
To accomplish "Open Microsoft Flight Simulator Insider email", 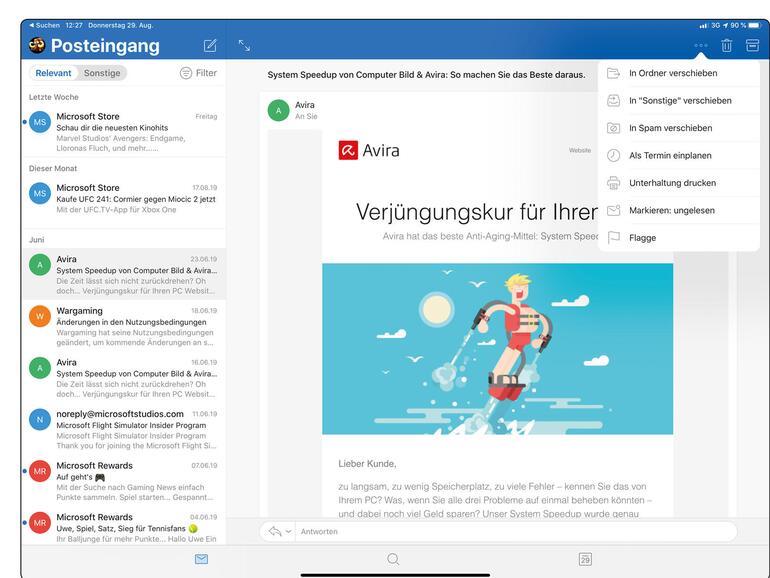I will (124, 429).
